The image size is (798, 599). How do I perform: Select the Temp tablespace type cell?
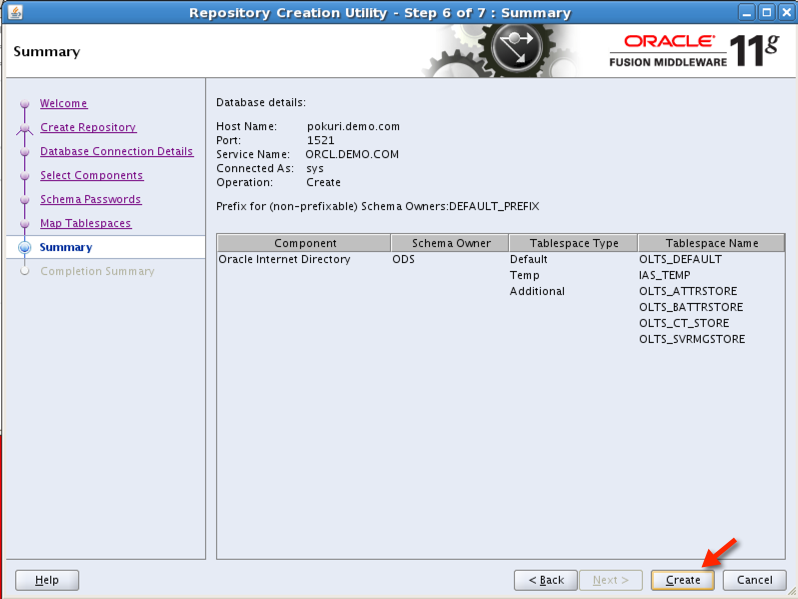point(525,275)
